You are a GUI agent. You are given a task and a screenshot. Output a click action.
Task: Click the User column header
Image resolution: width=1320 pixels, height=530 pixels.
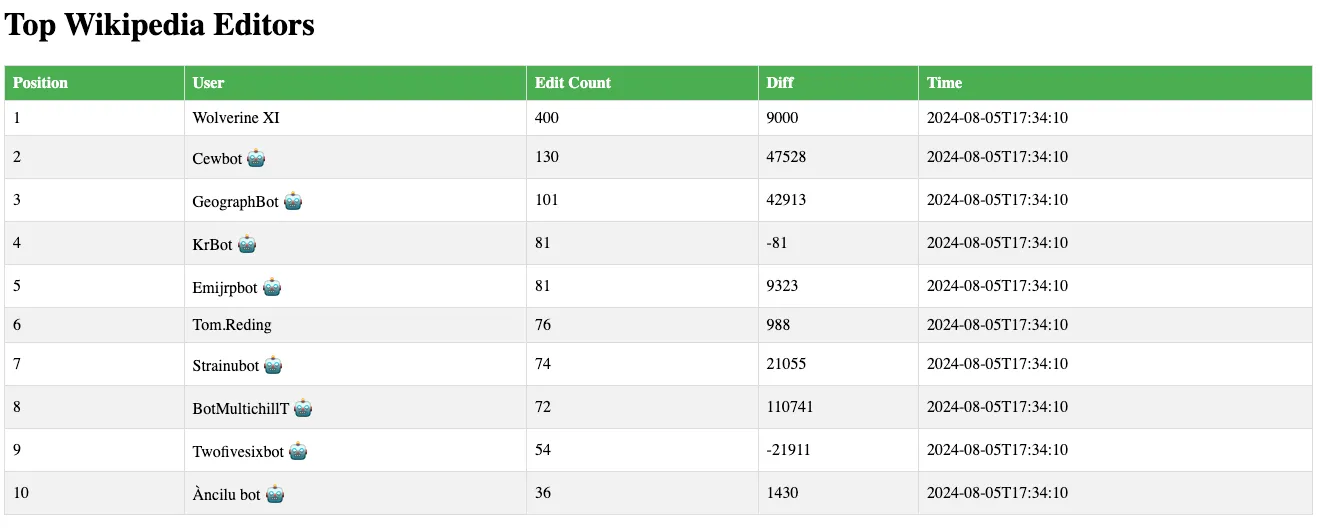pyautogui.click(x=209, y=83)
